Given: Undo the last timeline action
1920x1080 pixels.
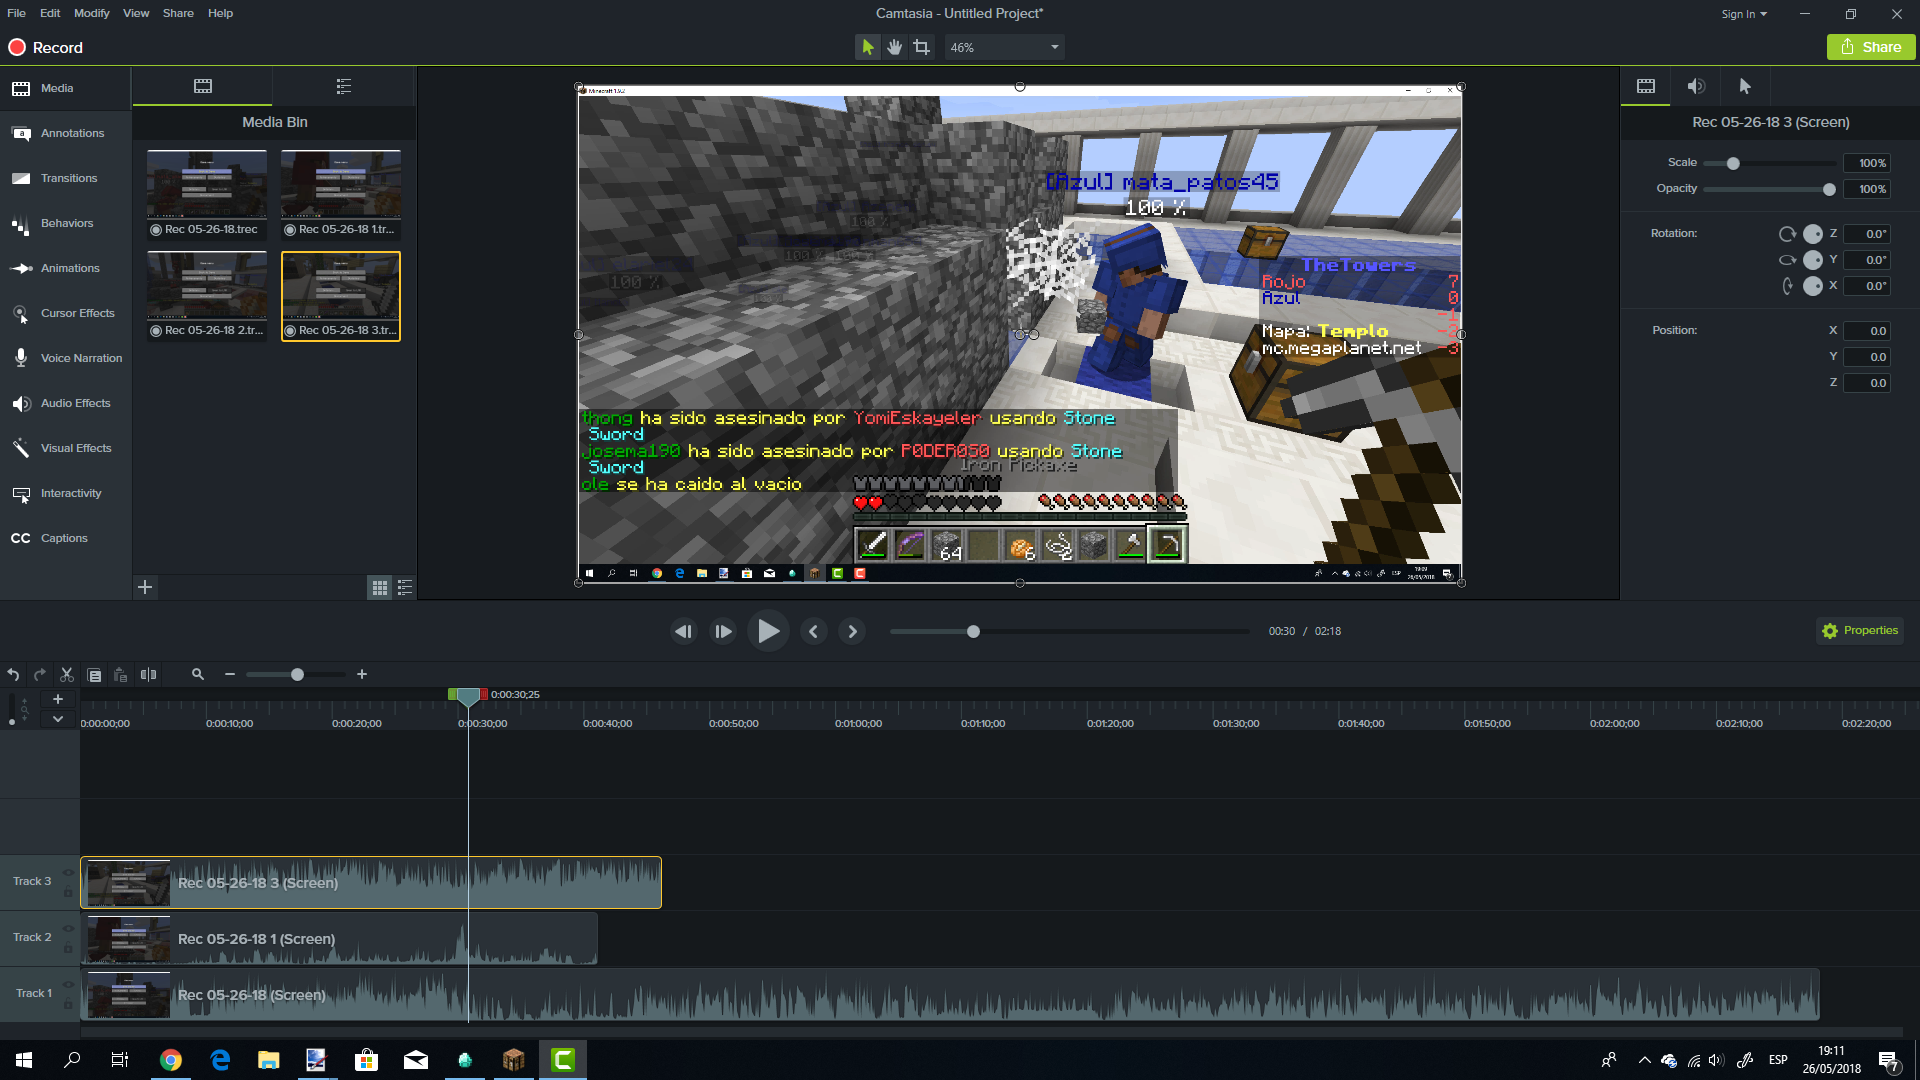Looking at the screenshot, I should tap(13, 675).
